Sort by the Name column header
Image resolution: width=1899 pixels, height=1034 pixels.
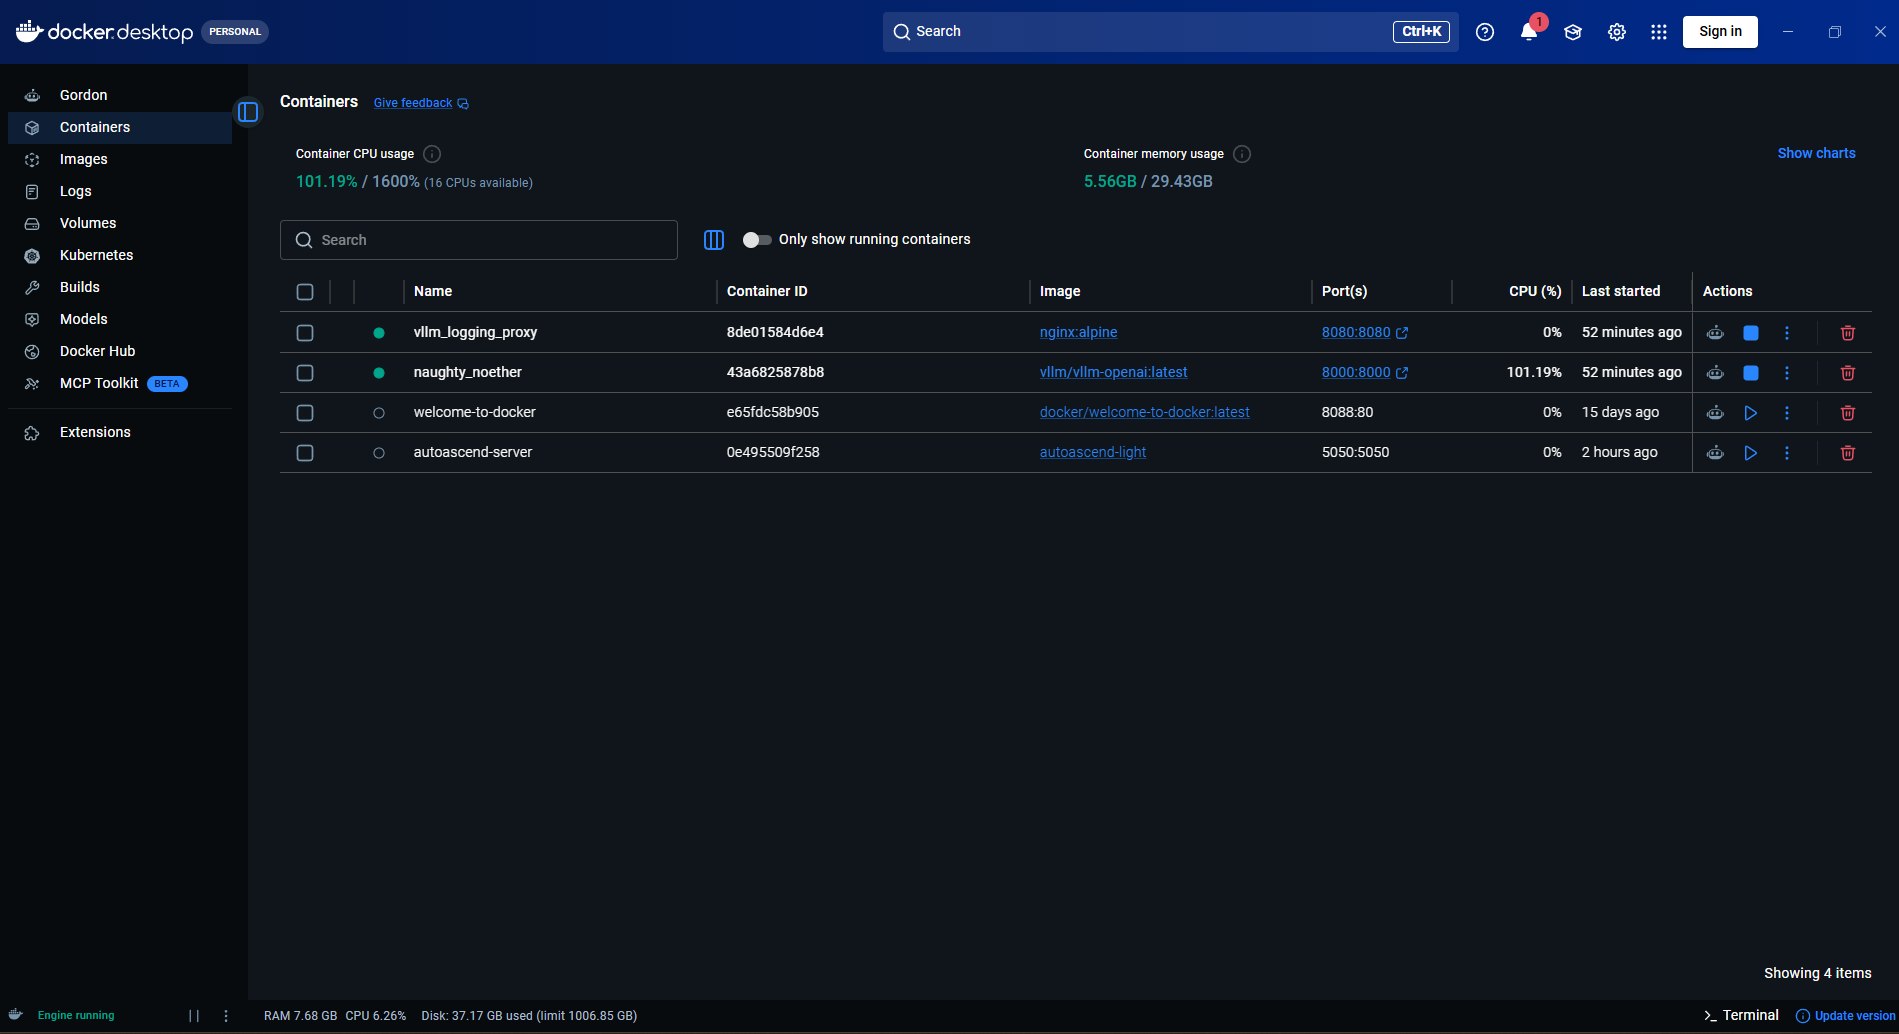tap(433, 291)
